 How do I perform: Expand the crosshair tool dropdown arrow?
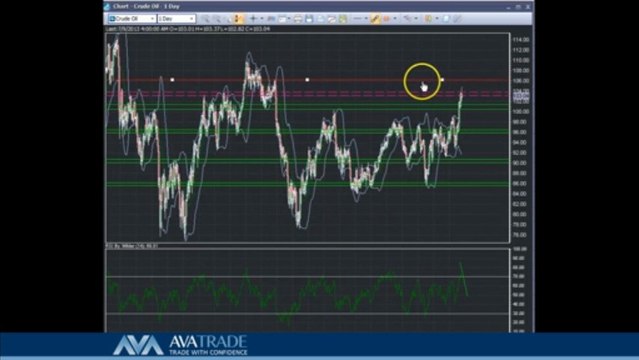click(x=262, y=19)
